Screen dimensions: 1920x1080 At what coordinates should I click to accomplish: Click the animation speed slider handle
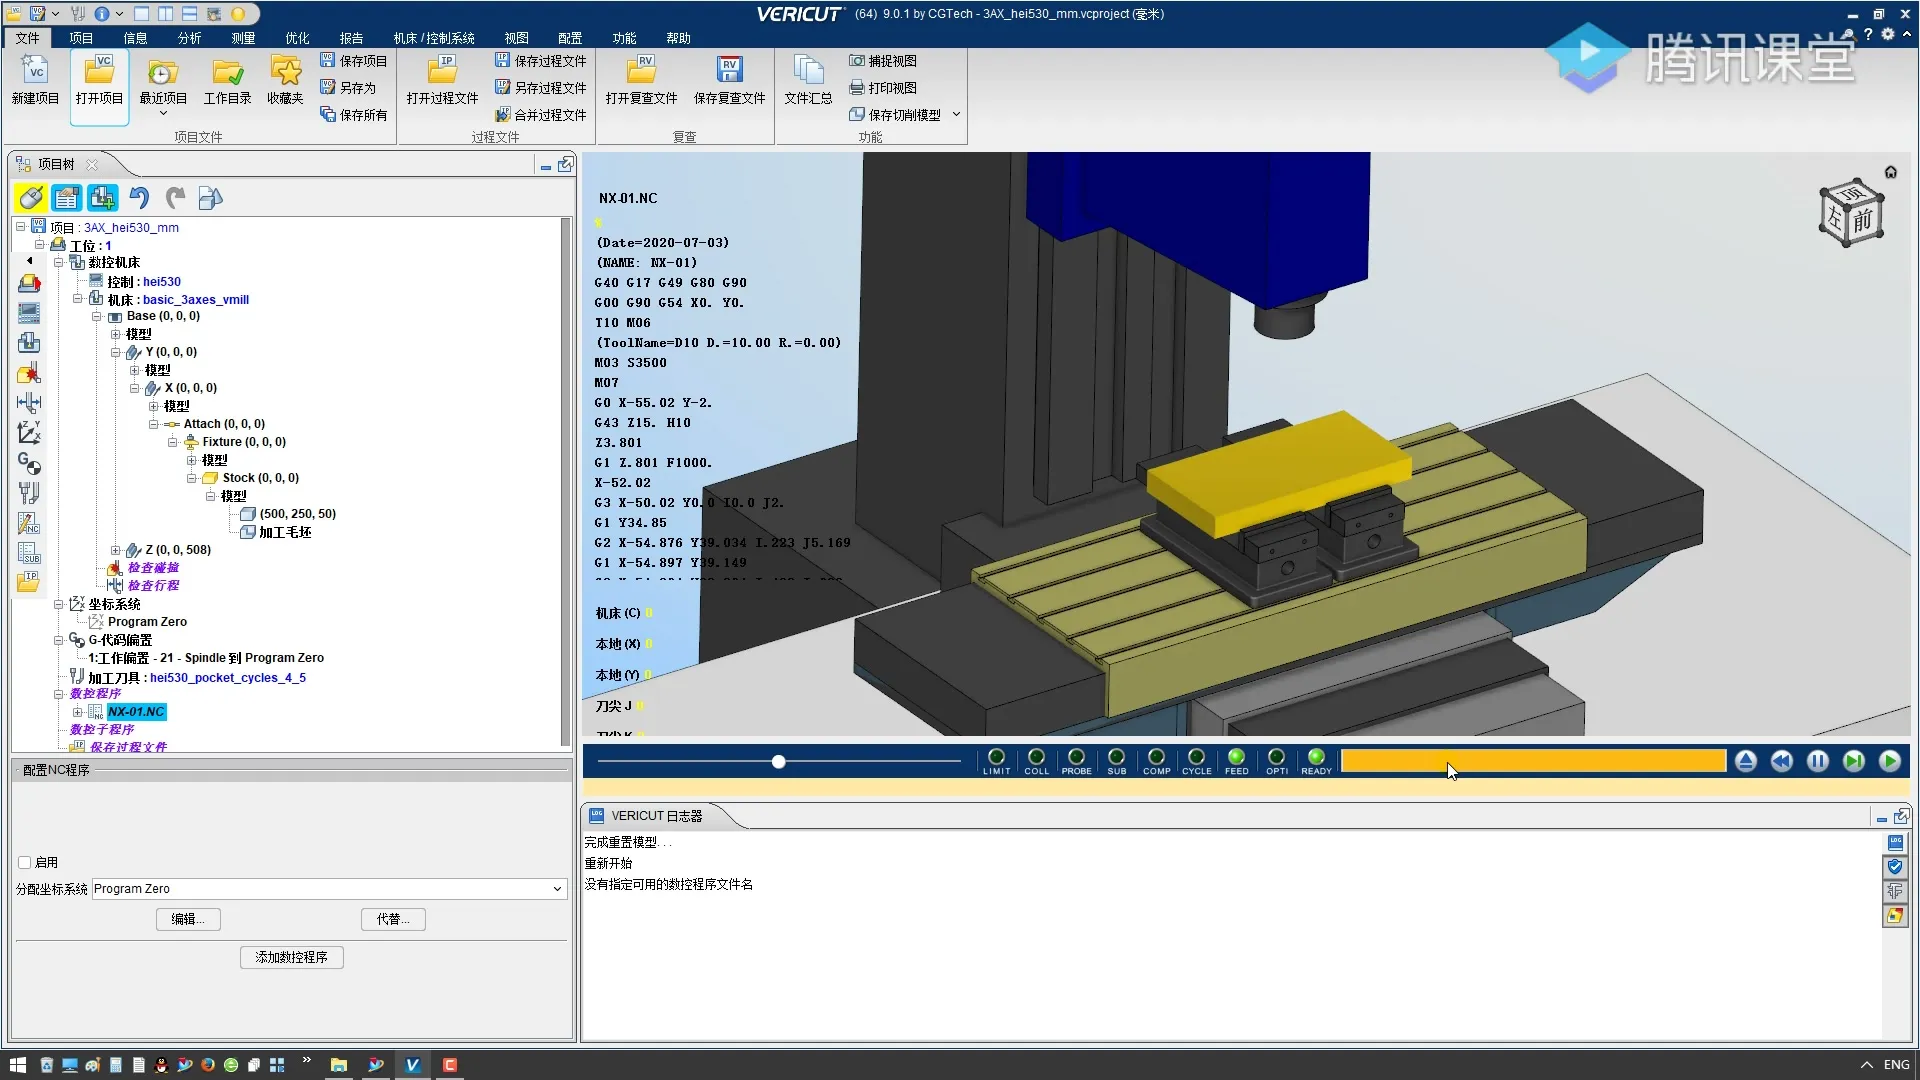(x=778, y=762)
